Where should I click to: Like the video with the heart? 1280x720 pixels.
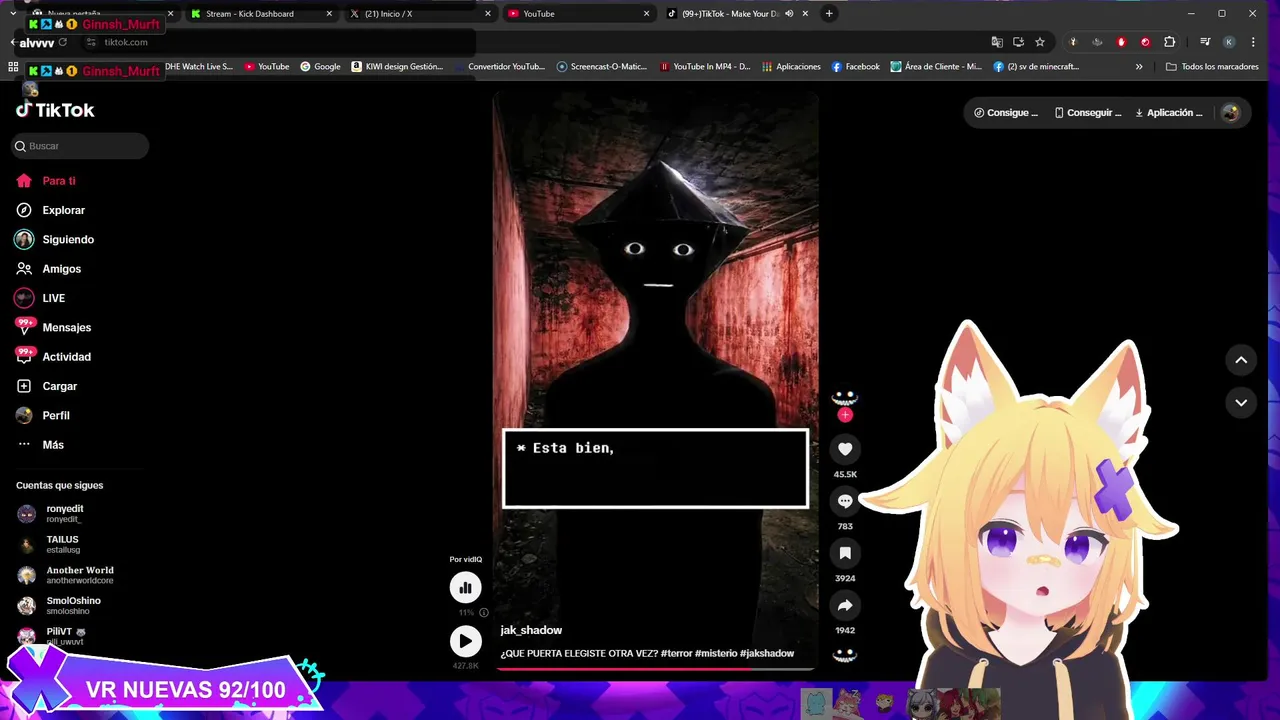845,450
